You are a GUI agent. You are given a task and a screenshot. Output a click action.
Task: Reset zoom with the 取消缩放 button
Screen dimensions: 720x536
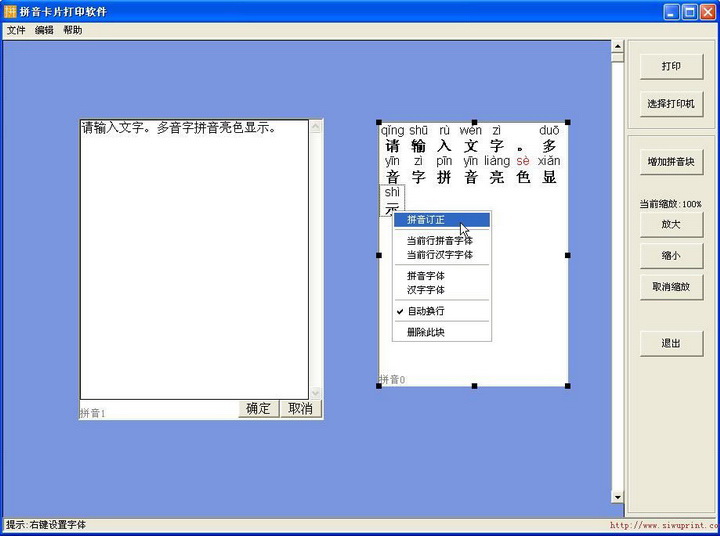671,287
